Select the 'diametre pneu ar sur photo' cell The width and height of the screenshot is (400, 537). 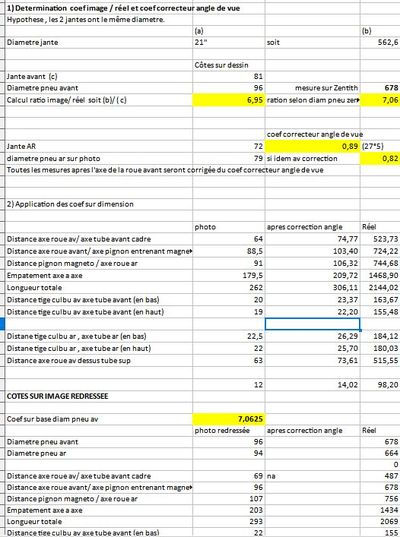tap(99, 159)
